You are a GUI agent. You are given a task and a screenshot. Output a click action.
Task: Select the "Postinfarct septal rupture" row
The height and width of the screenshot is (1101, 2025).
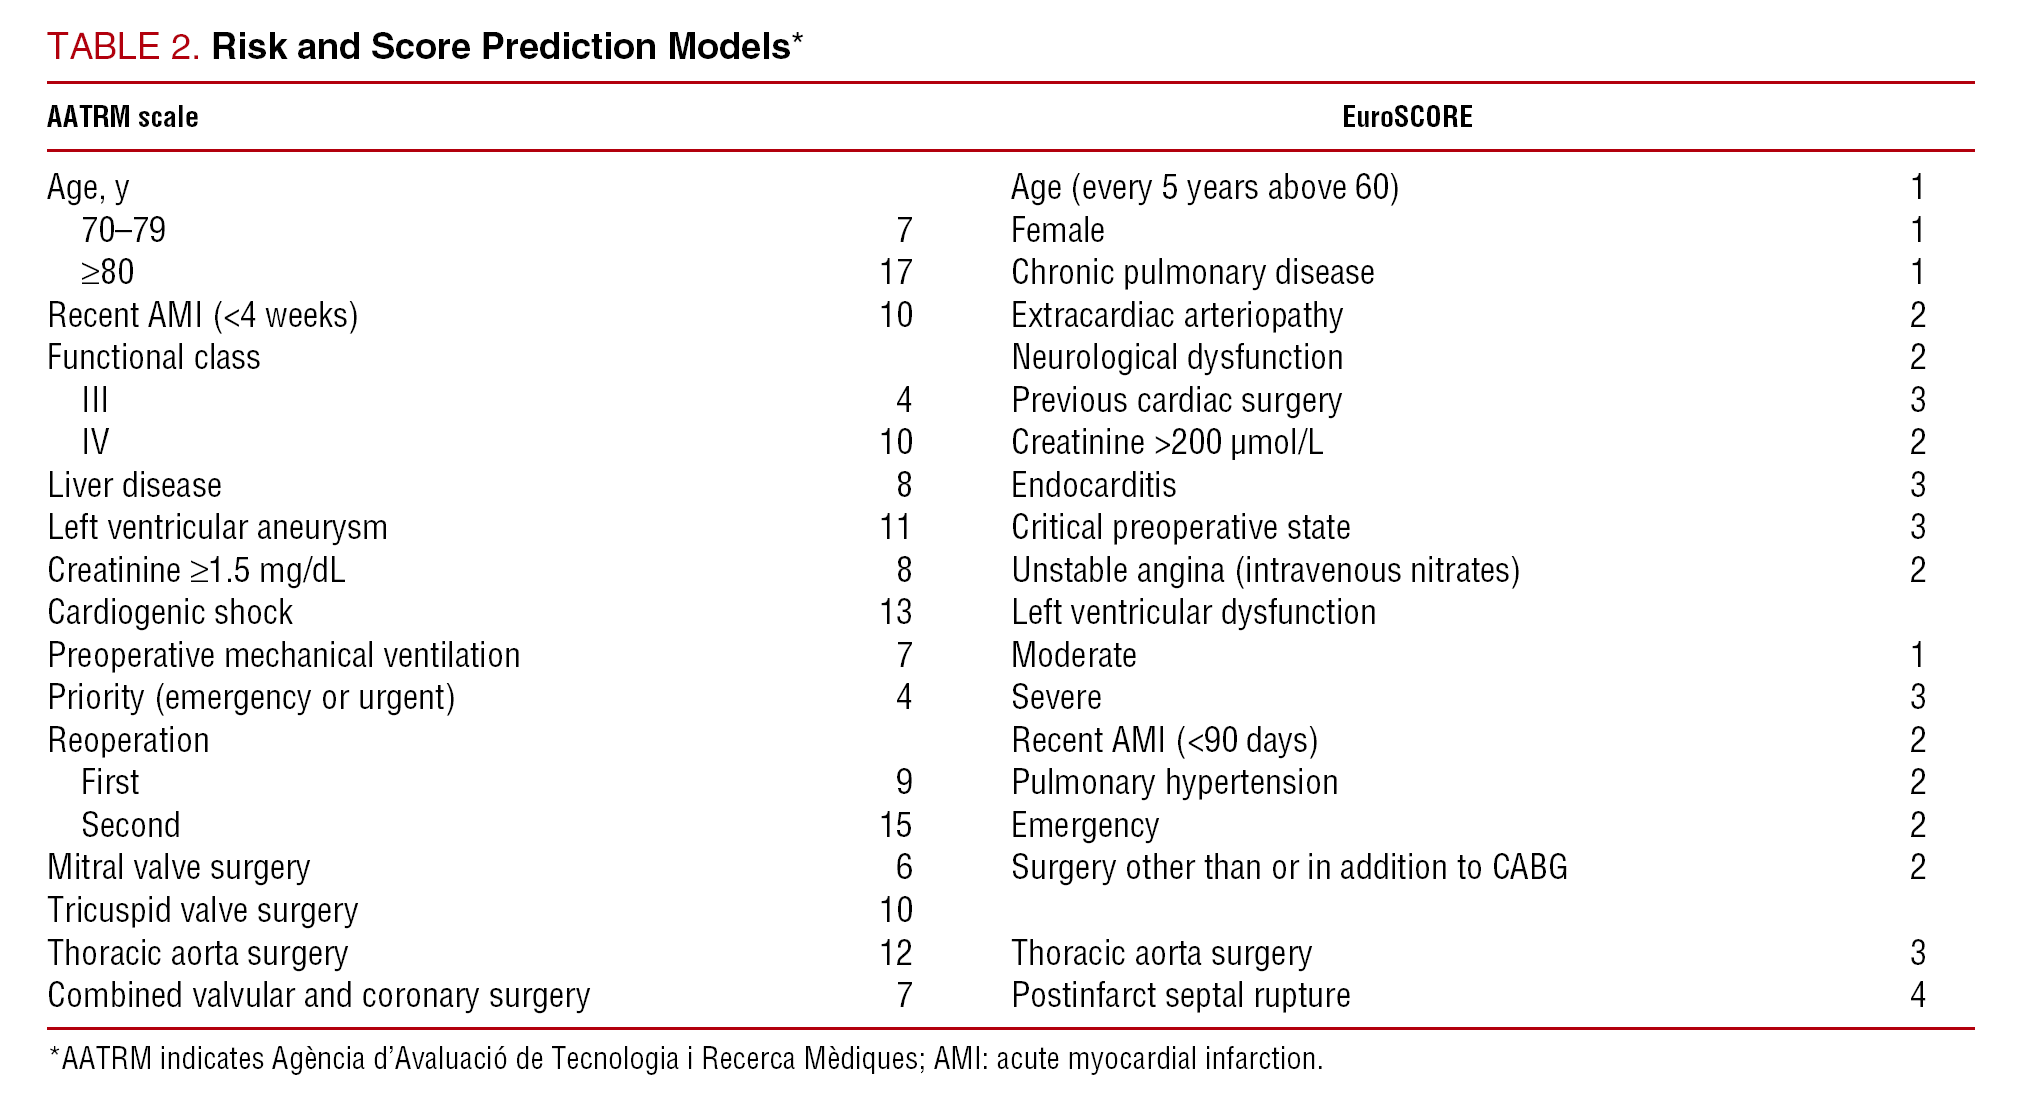tap(1180, 995)
